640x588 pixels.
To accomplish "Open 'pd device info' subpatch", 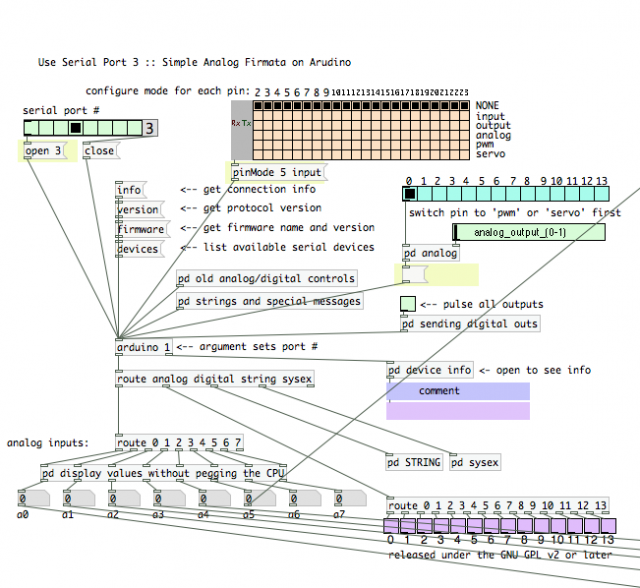I will click(x=430, y=370).
